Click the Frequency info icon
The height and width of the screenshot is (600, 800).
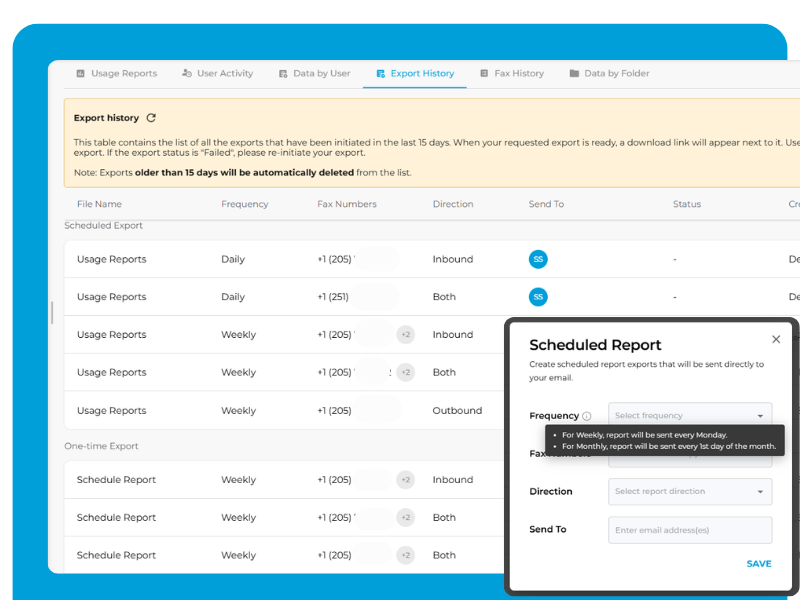587,416
